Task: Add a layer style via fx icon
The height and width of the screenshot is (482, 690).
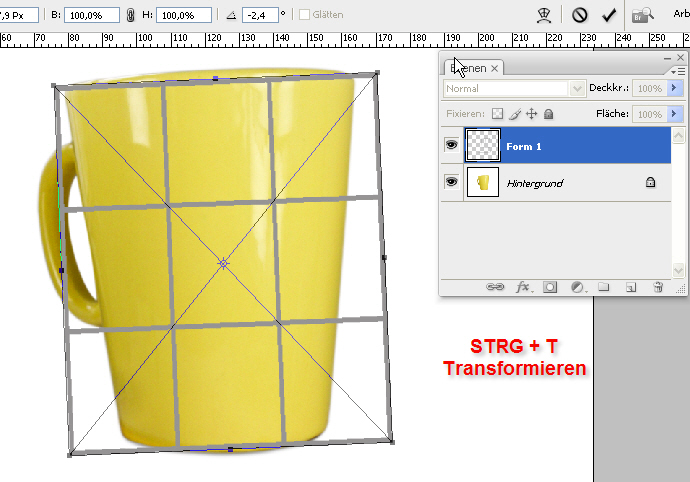Action: [522, 287]
